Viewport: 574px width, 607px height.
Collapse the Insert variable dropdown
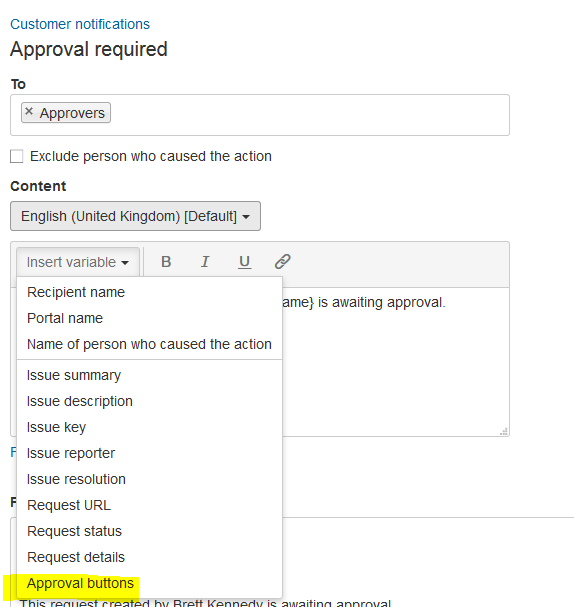[x=78, y=262]
